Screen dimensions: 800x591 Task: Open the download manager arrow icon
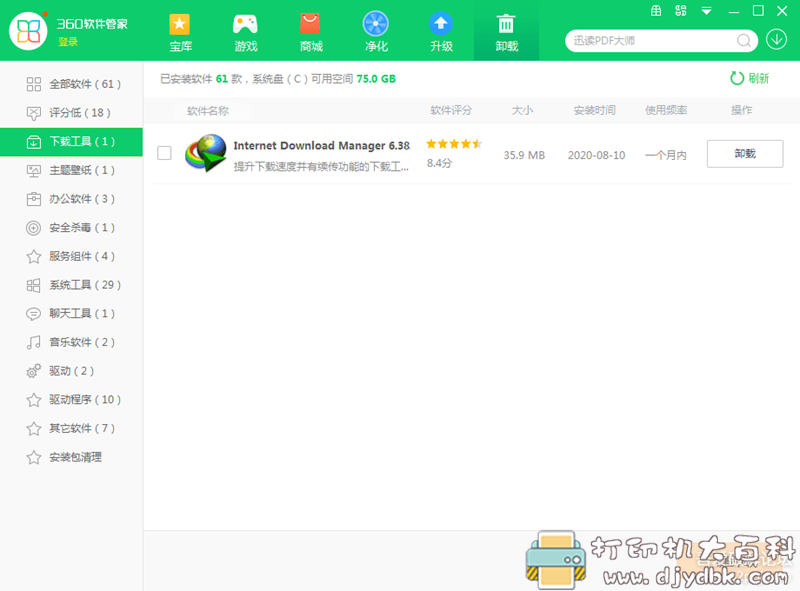click(x=777, y=39)
